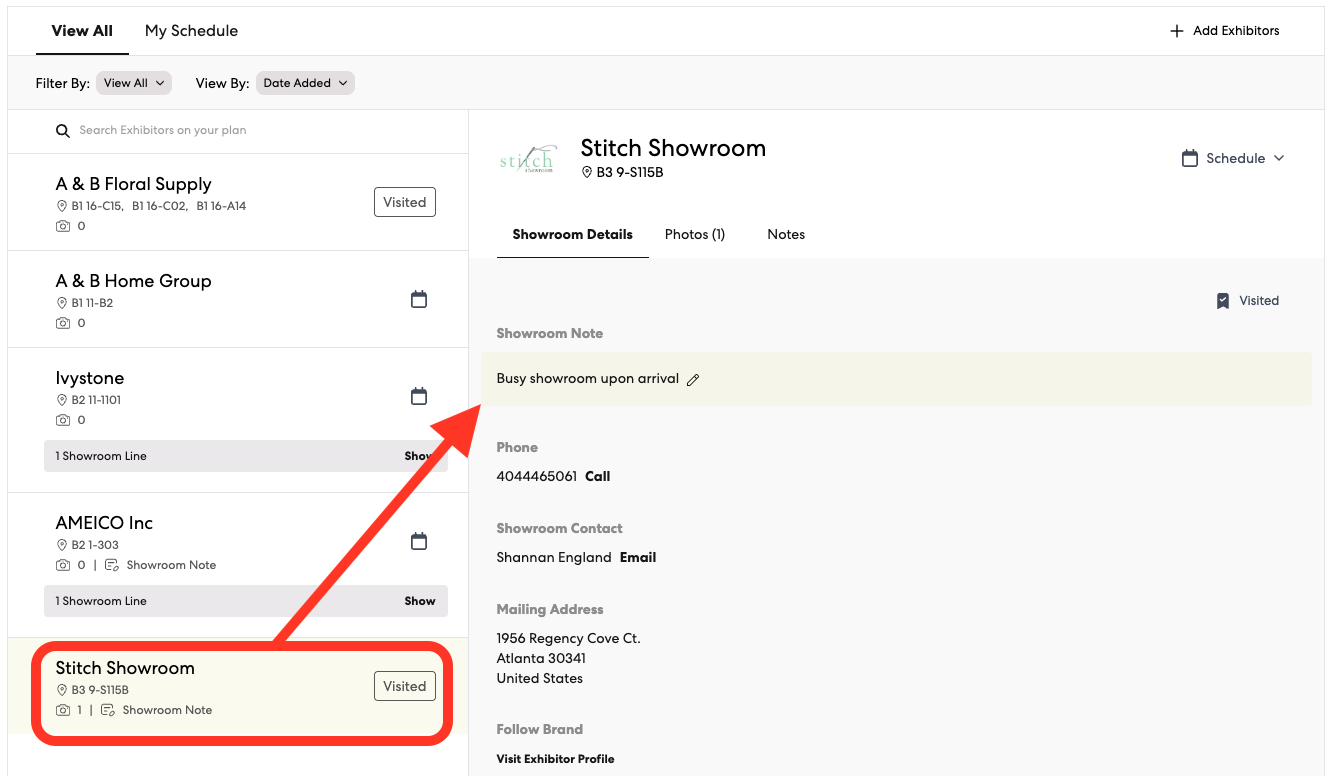1331x776 pixels.
Task: Click calendar icon for AMEICO Inc
Action: point(419,541)
